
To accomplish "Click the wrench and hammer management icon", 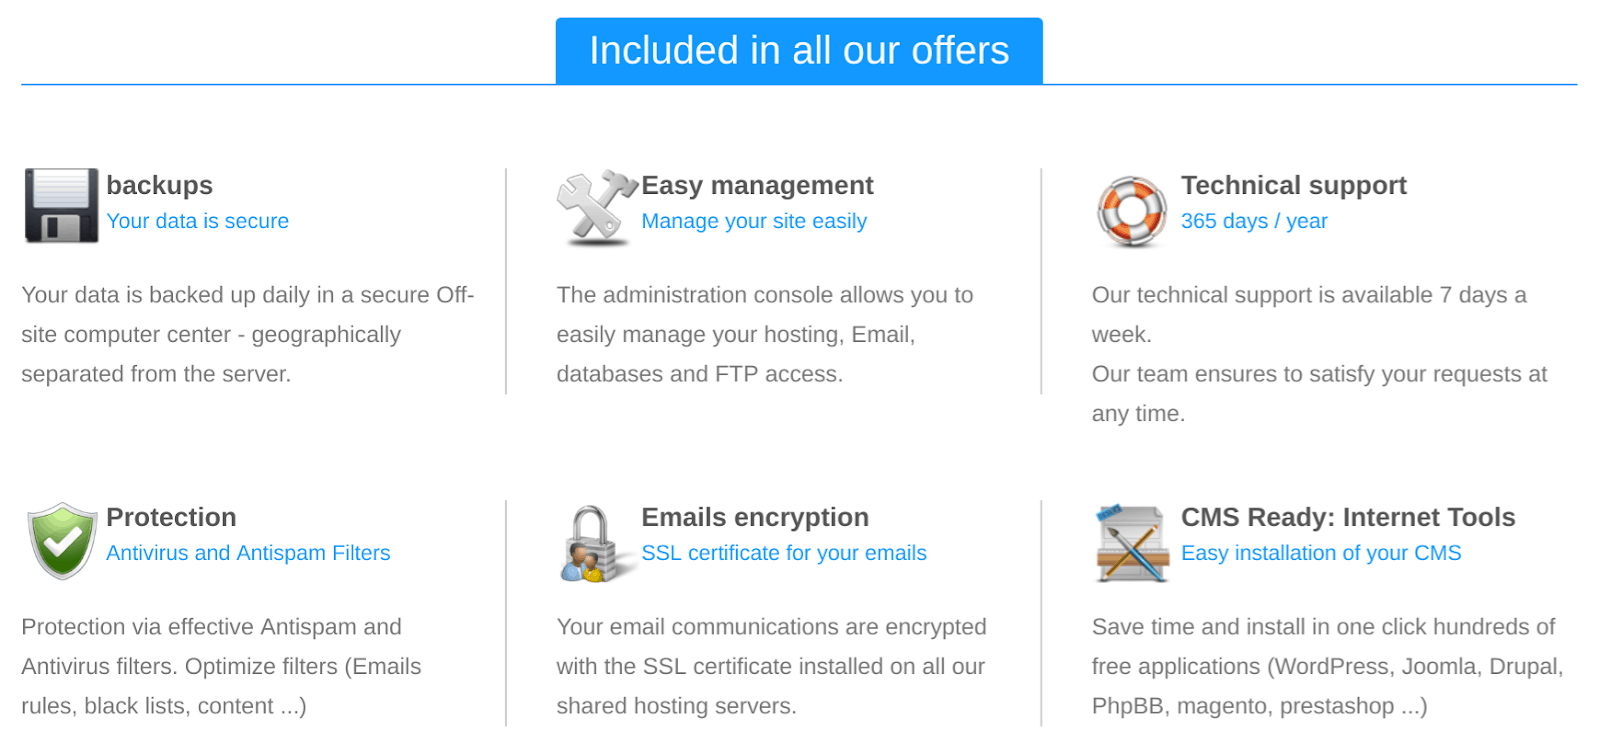I will point(597,207).
